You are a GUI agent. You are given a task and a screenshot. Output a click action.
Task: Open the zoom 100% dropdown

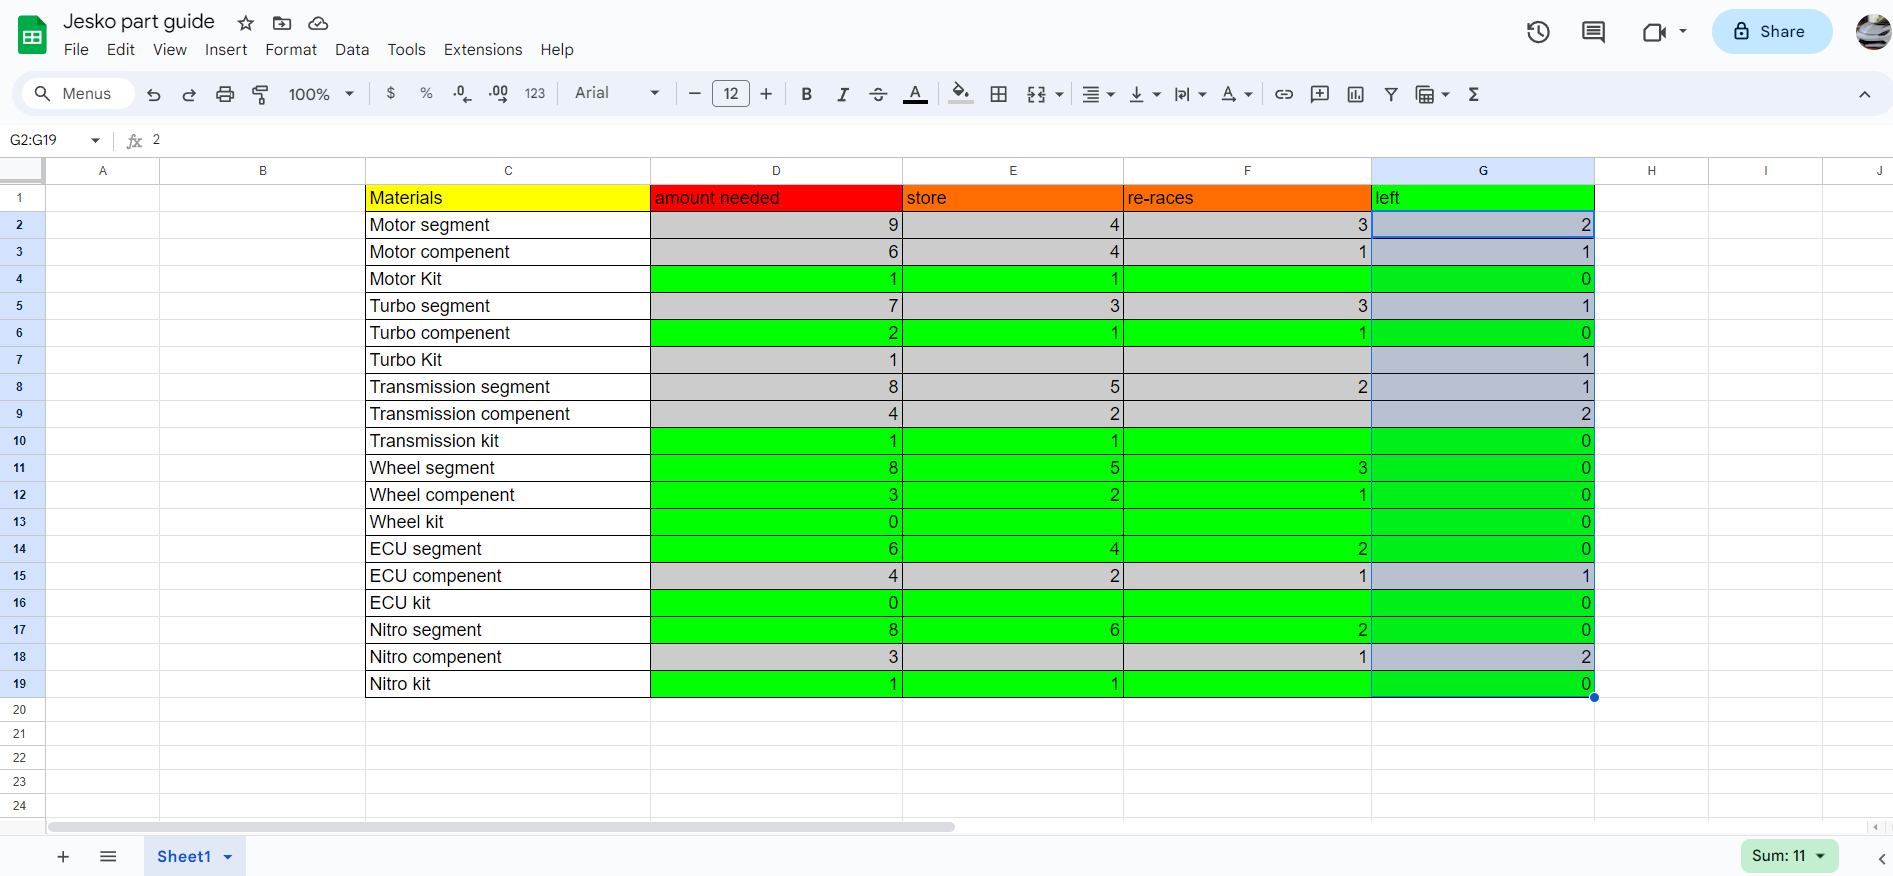(321, 94)
